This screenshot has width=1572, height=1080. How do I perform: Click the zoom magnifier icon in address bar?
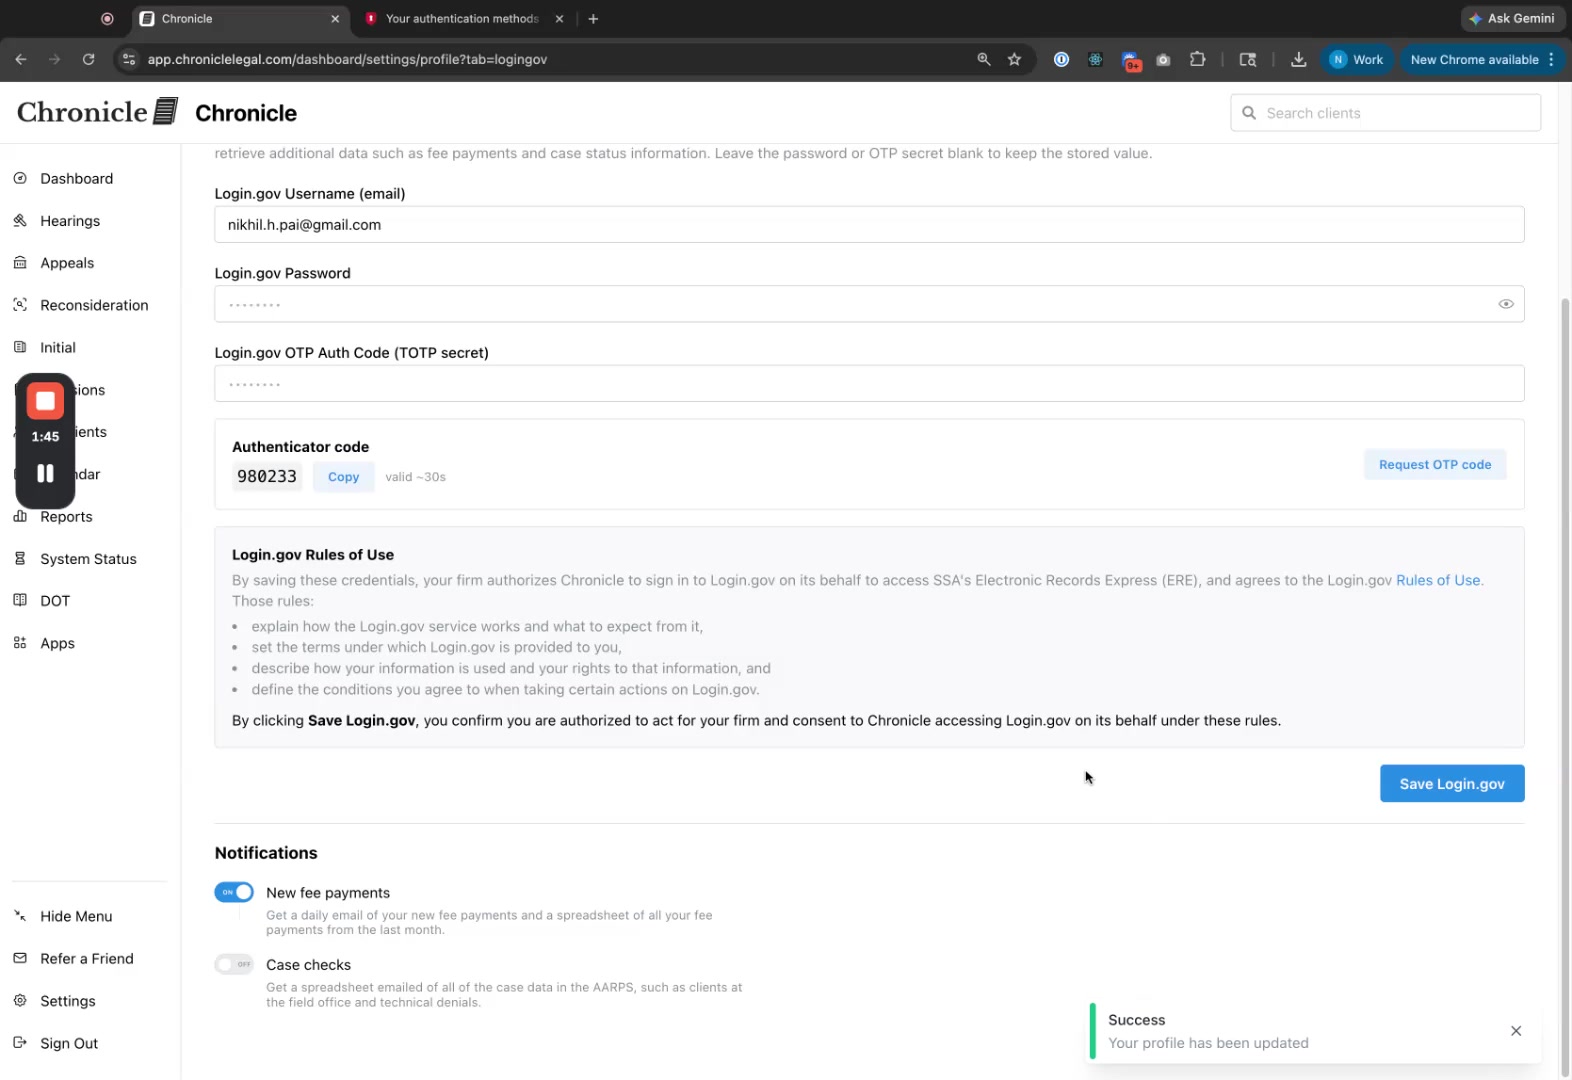[x=984, y=59]
